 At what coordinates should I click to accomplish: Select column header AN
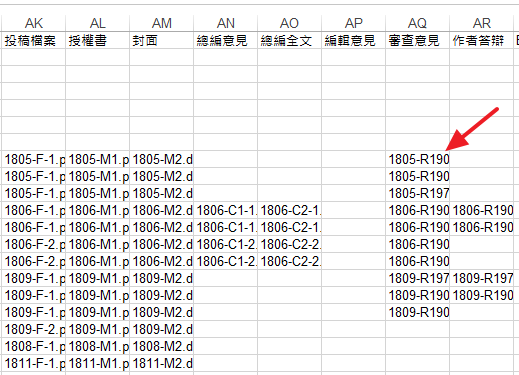click(225, 23)
